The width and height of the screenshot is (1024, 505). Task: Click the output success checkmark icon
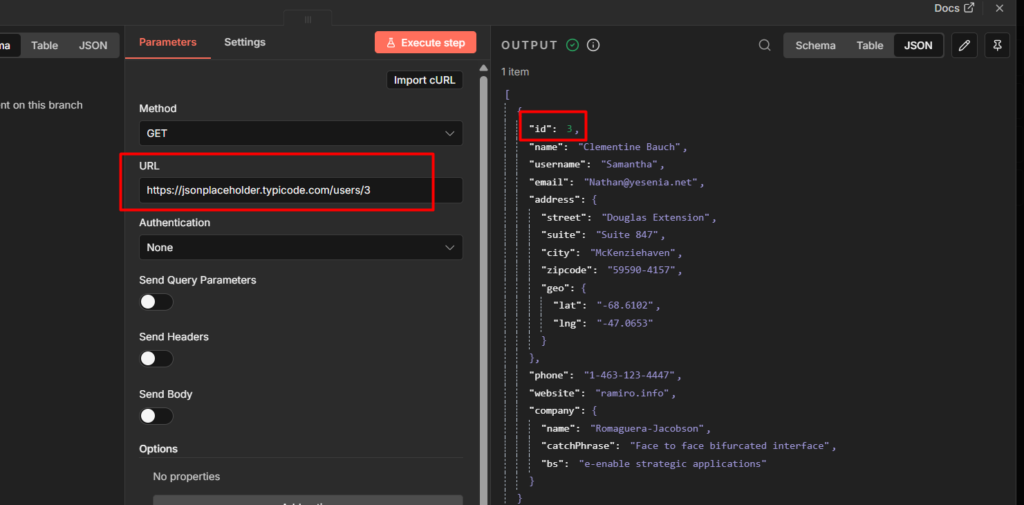(x=573, y=45)
